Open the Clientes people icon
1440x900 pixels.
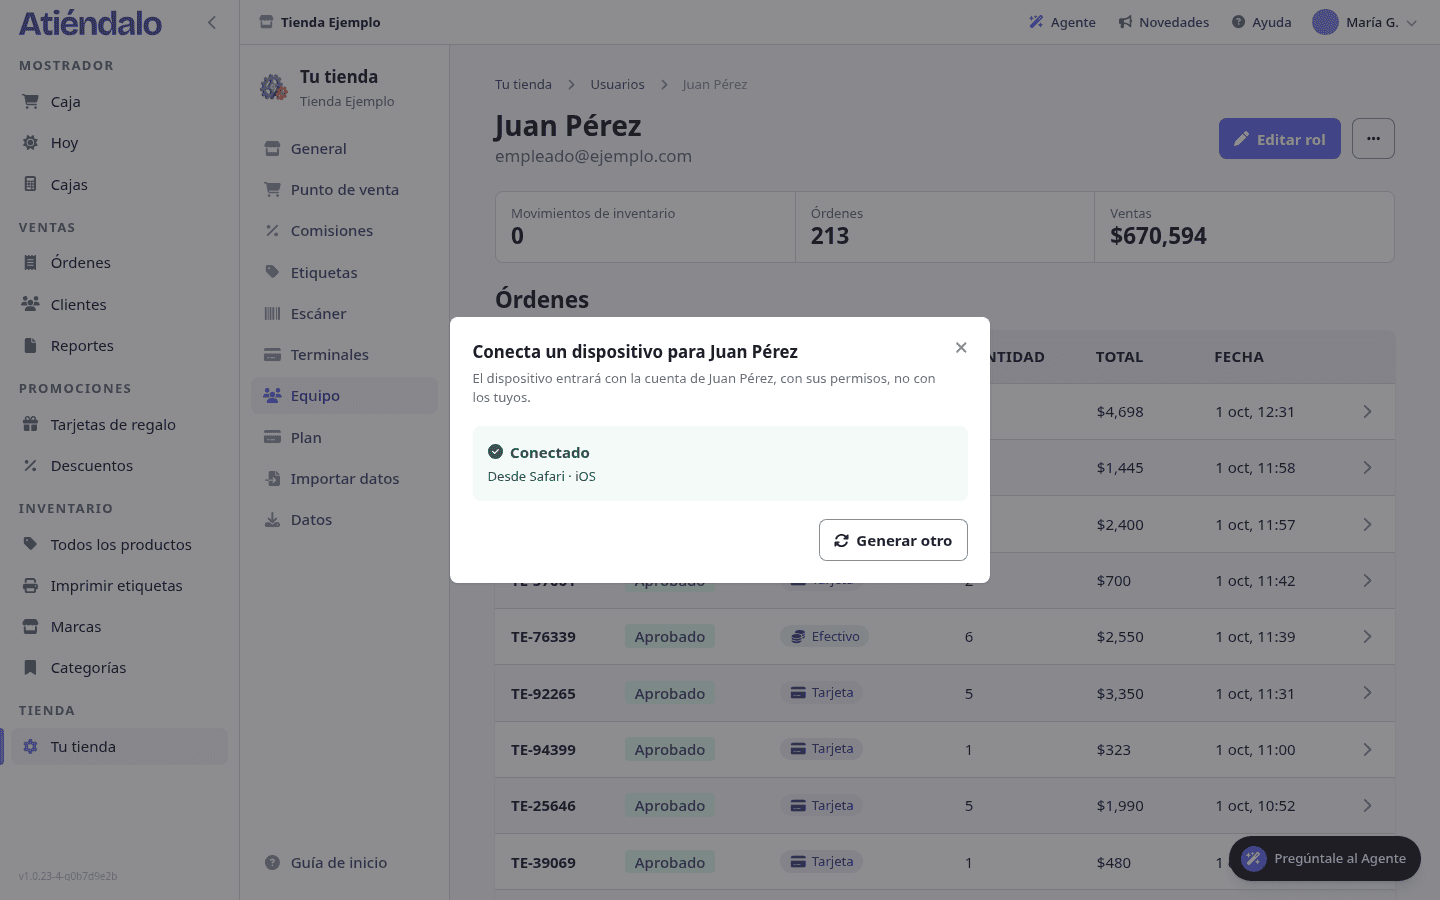click(x=31, y=304)
